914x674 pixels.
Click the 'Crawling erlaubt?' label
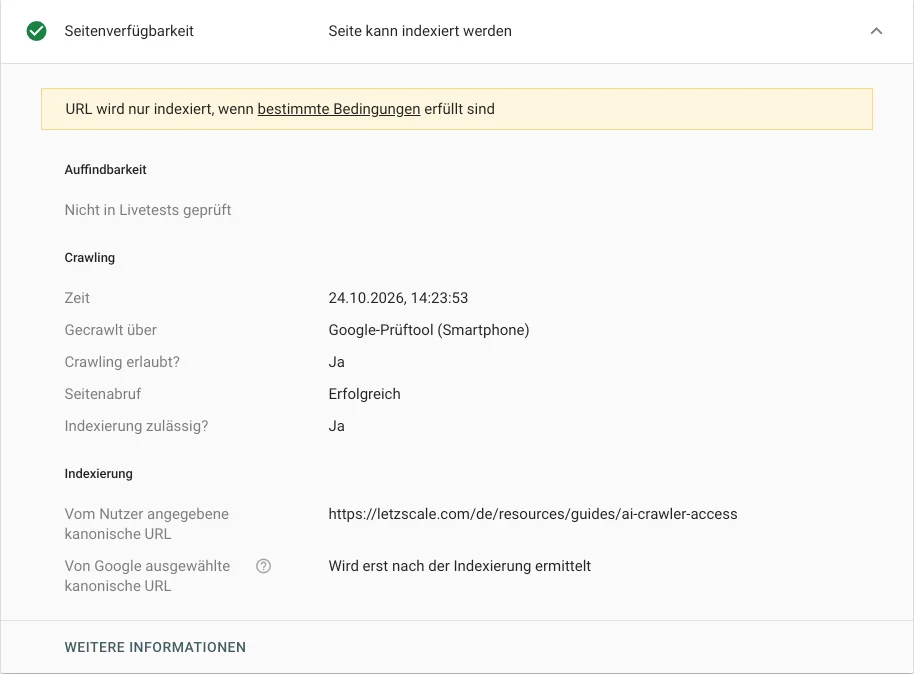pyautogui.click(x=122, y=362)
